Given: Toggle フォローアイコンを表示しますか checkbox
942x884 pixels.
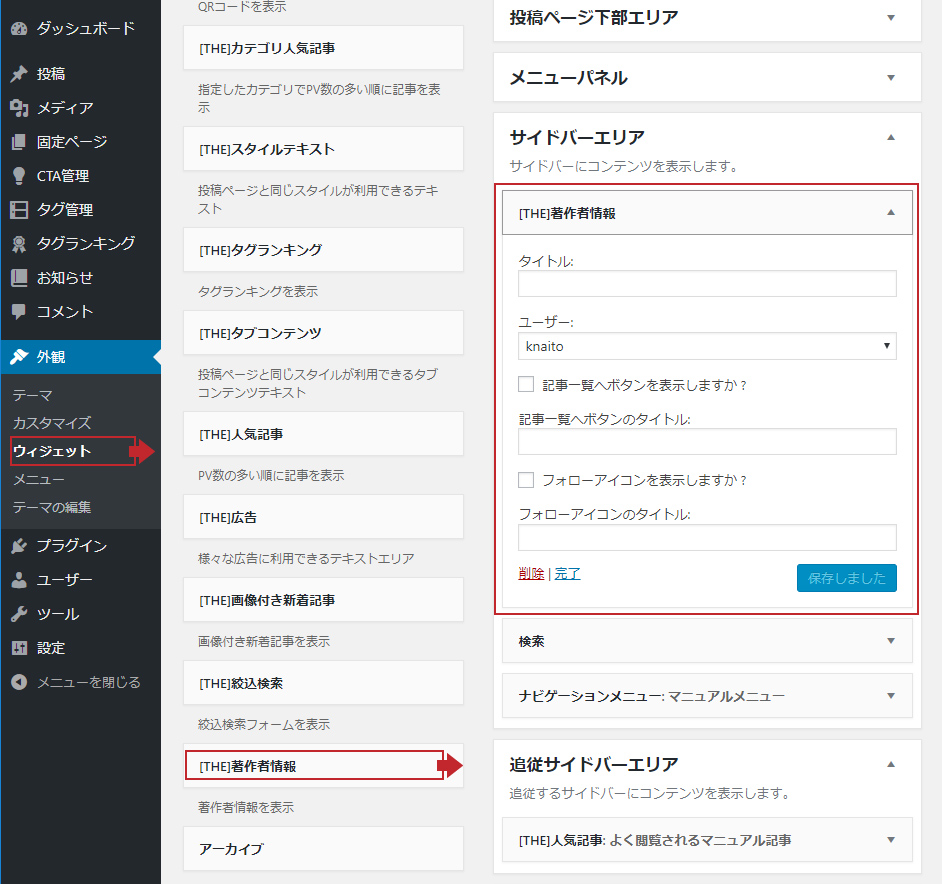Looking at the screenshot, I should coord(526,481).
